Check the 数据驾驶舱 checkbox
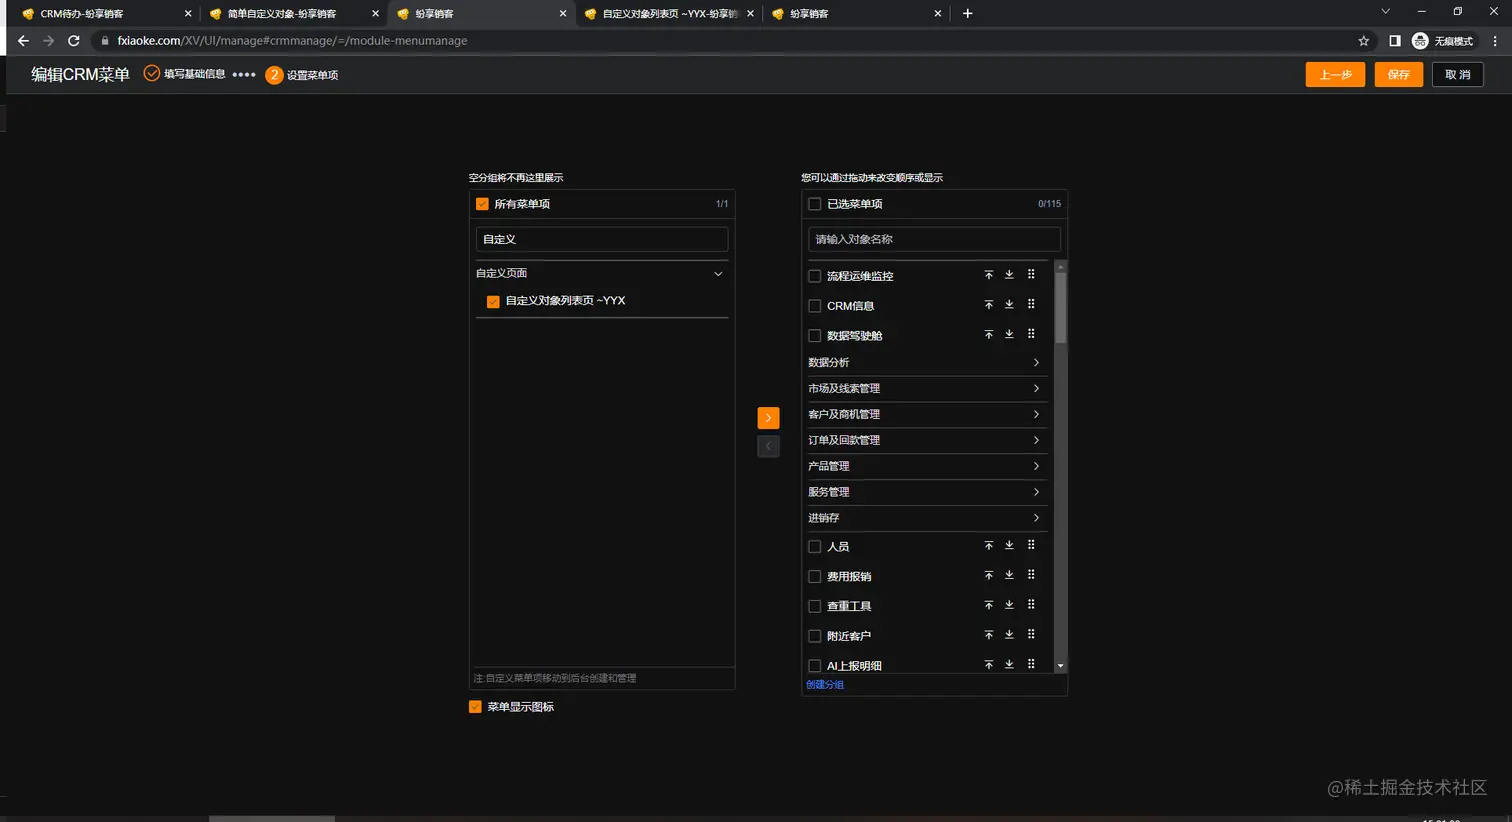The height and width of the screenshot is (822, 1512). click(815, 336)
